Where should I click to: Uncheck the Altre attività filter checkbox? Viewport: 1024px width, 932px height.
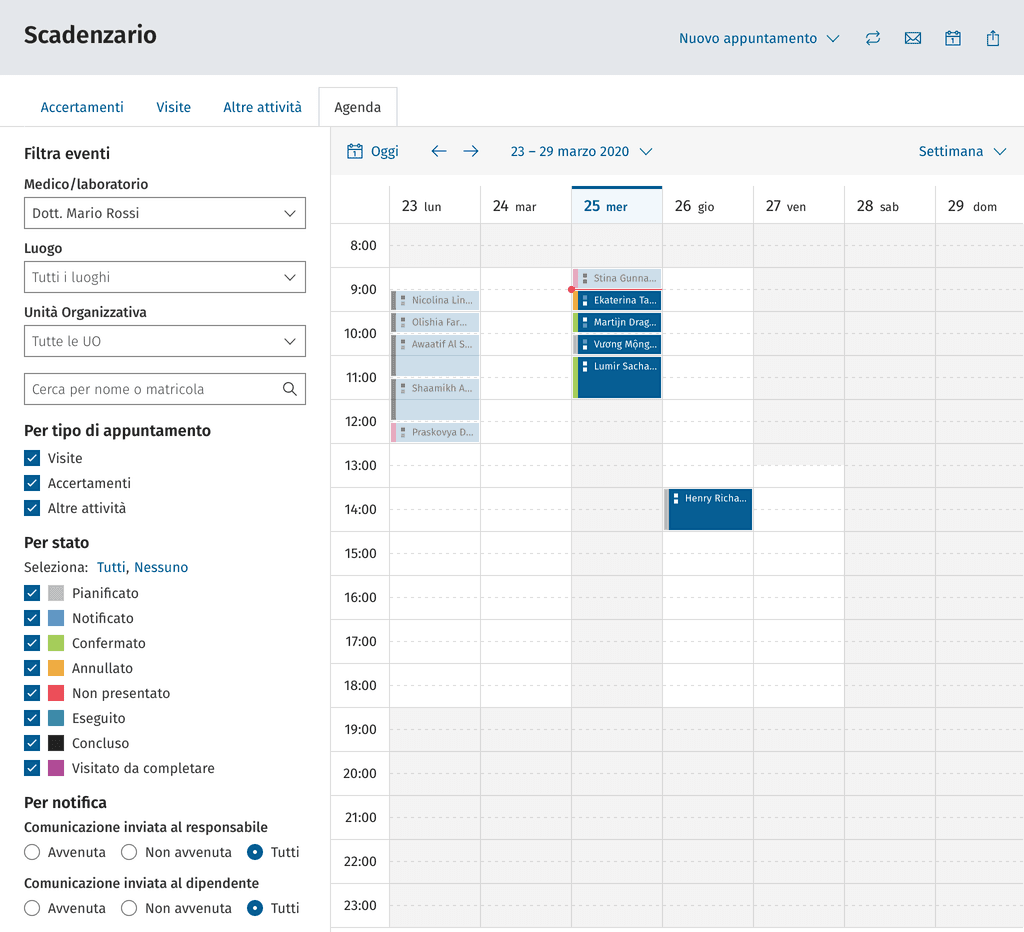tap(32, 508)
